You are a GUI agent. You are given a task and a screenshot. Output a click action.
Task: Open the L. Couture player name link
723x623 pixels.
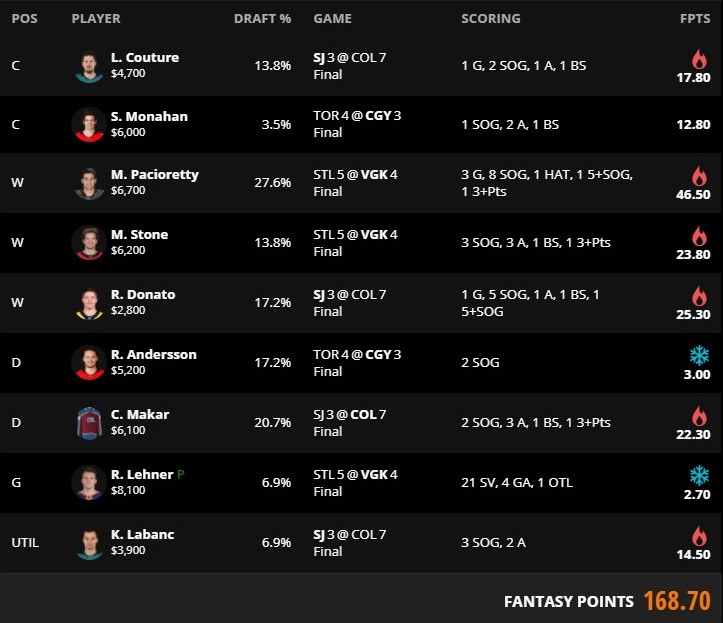tap(146, 58)
